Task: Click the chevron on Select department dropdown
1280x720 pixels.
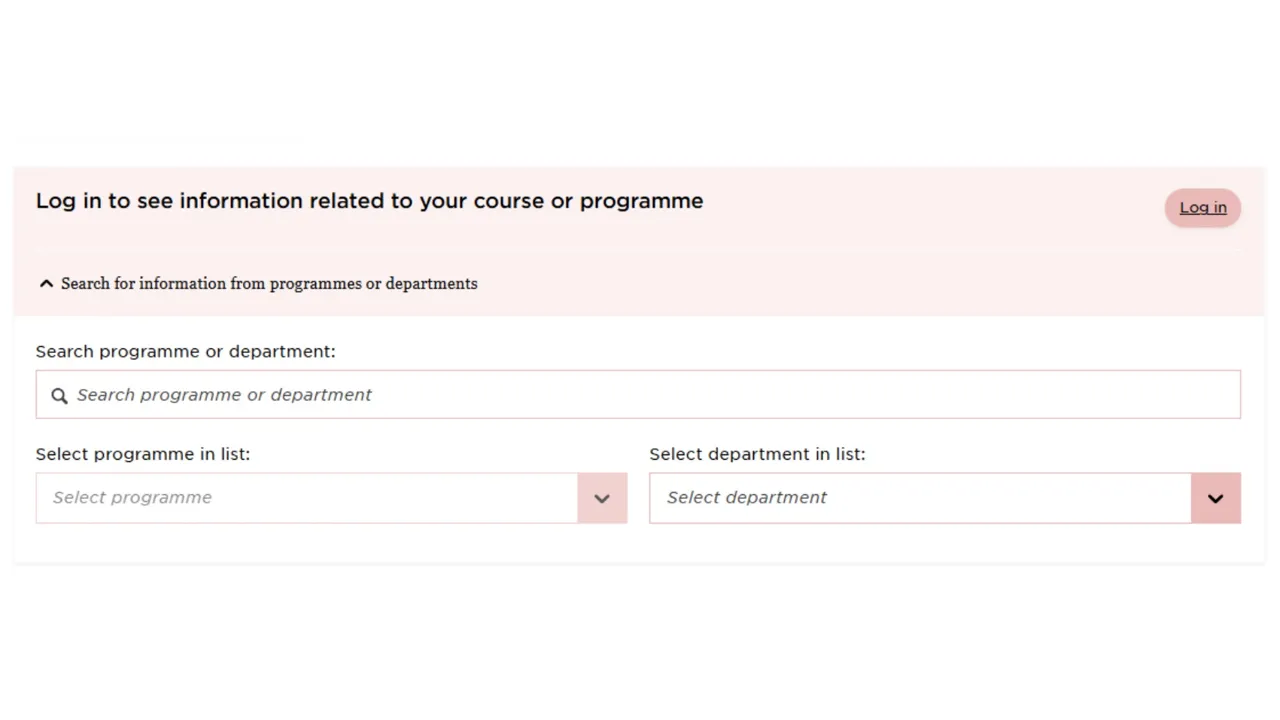Action: click(1215, 497)
